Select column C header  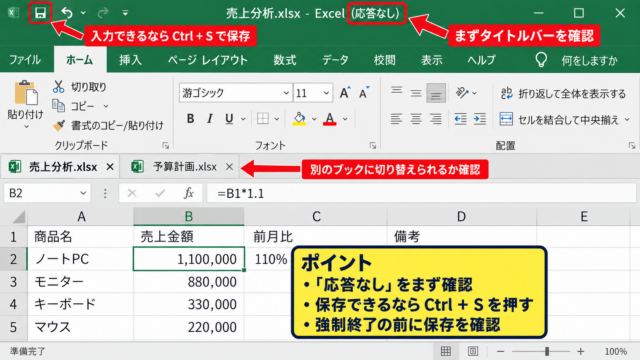(316, 216)
